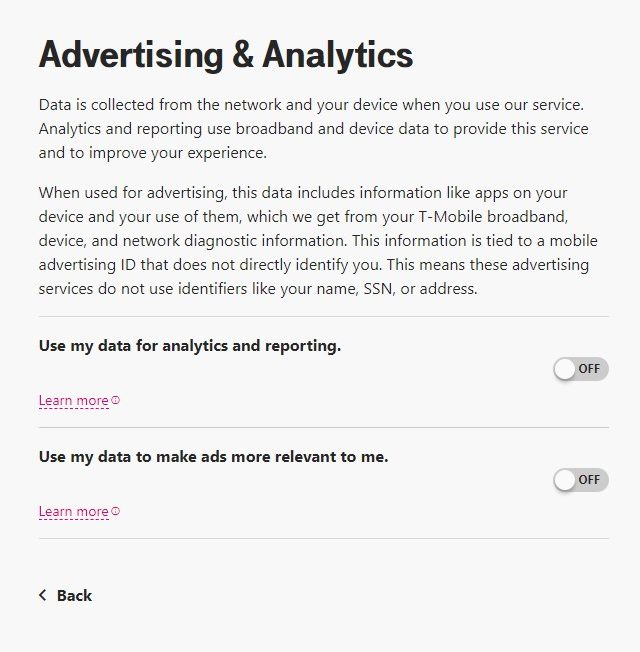Click the 'make ads more relevant to me' label
This screenshot has height=652, width=640.
(213, 457)
